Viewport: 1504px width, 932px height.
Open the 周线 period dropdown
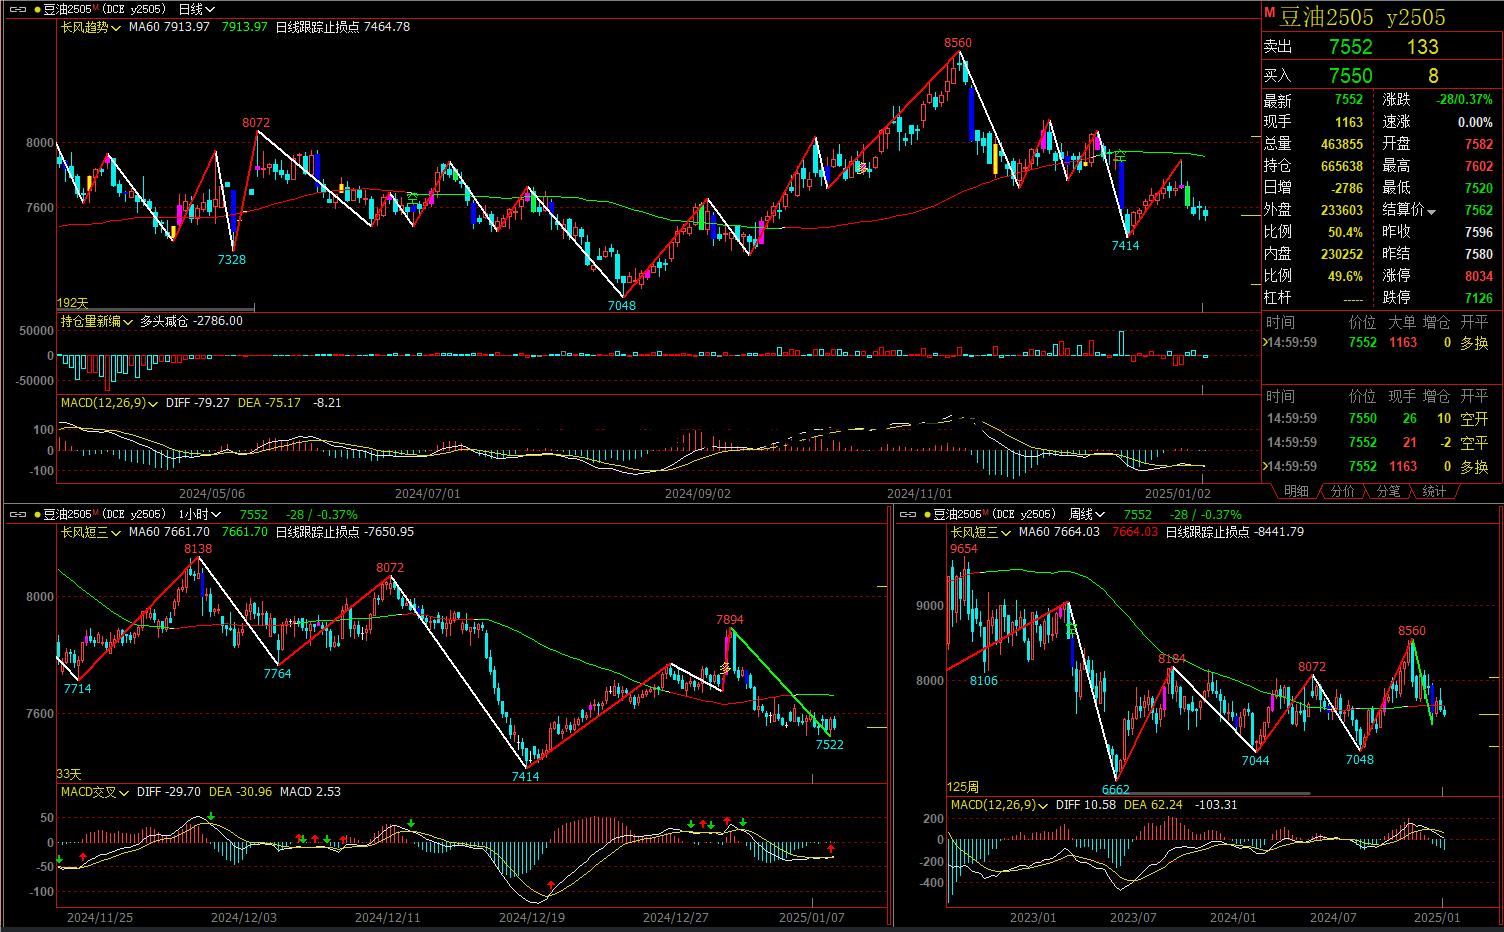tap(1087, 514)
